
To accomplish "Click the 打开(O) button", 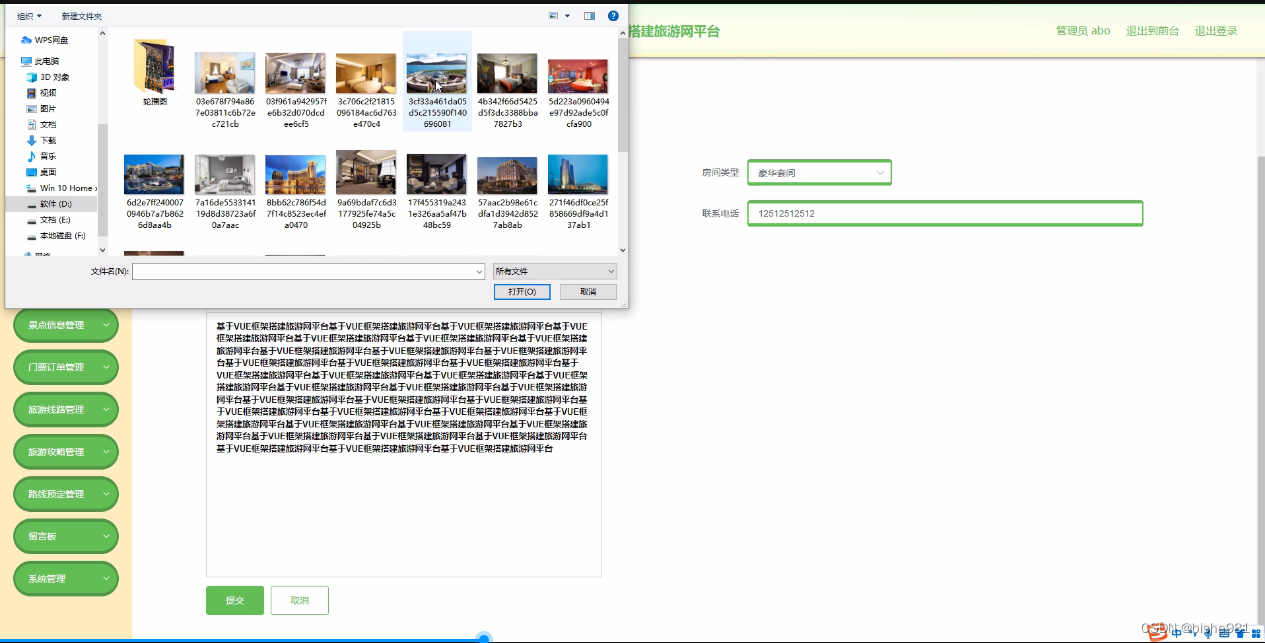I will tap(521, 291).
